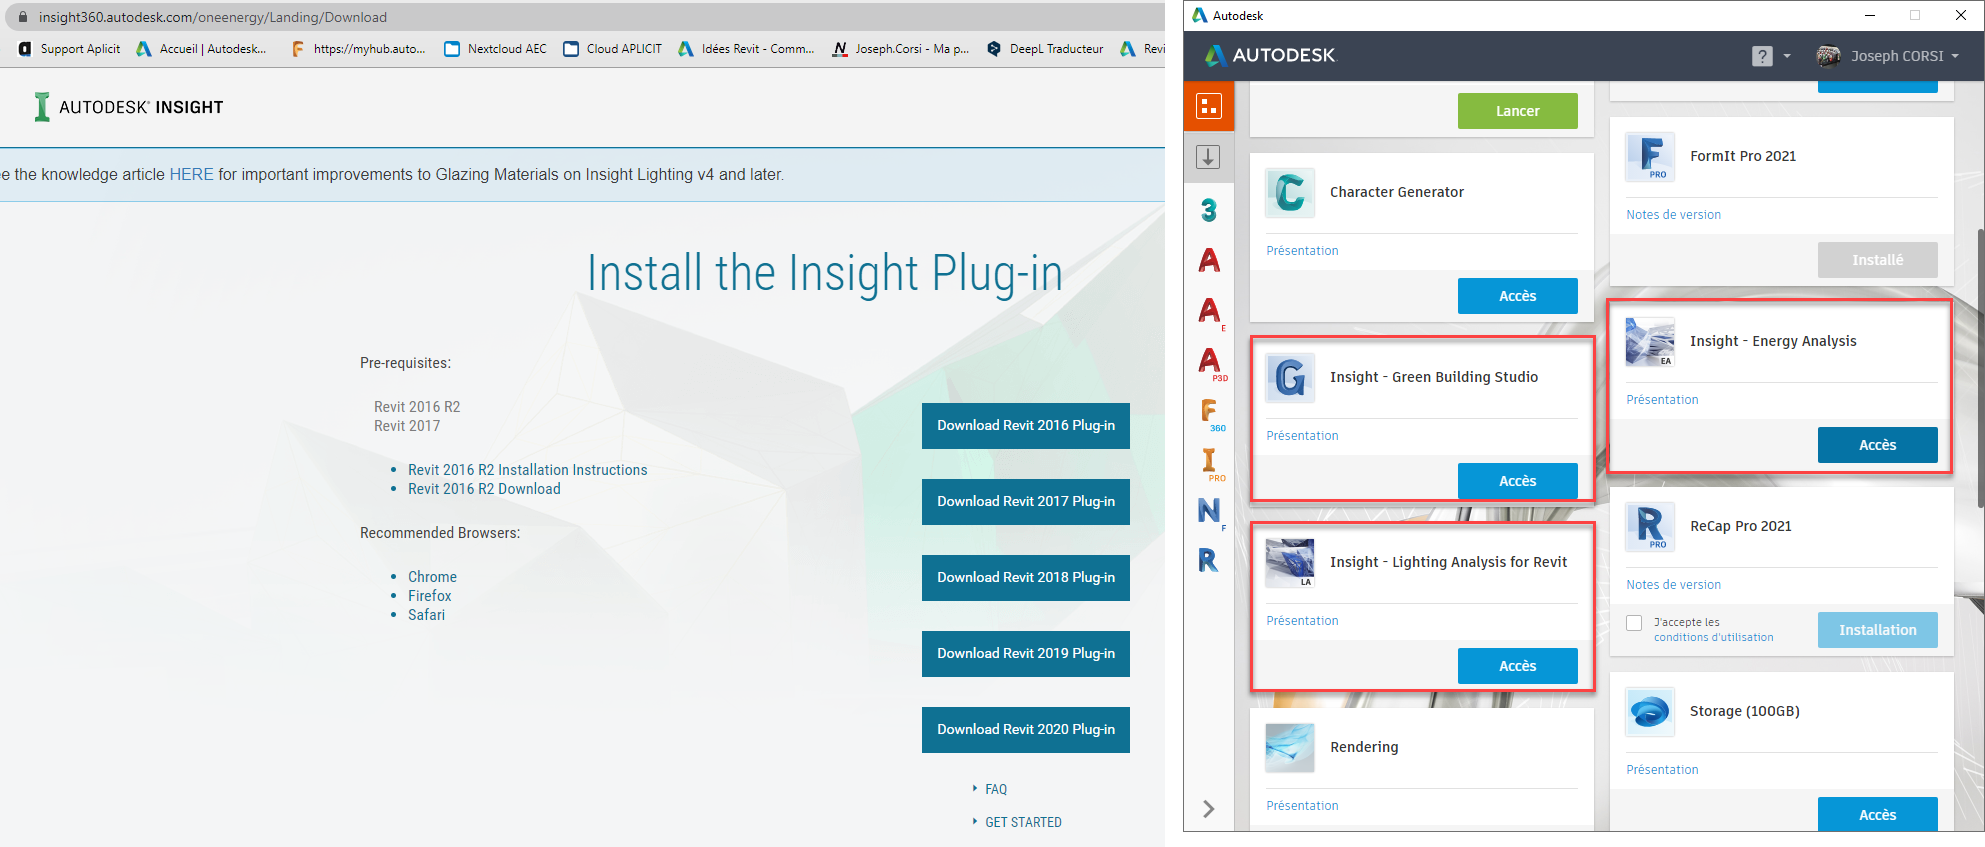
Task: Click Accès for Insight - Energy Analysis
Action: (1877, 445)
